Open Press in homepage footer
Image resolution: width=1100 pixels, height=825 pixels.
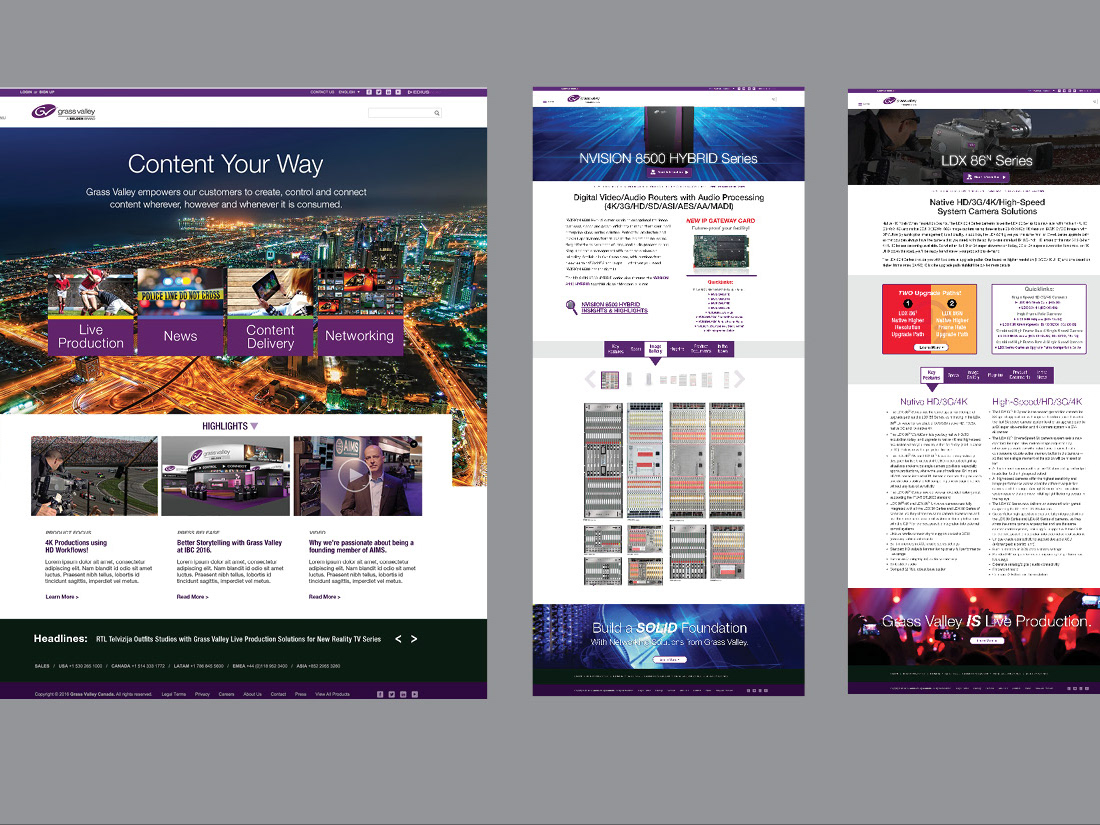(x=300, y=694)
